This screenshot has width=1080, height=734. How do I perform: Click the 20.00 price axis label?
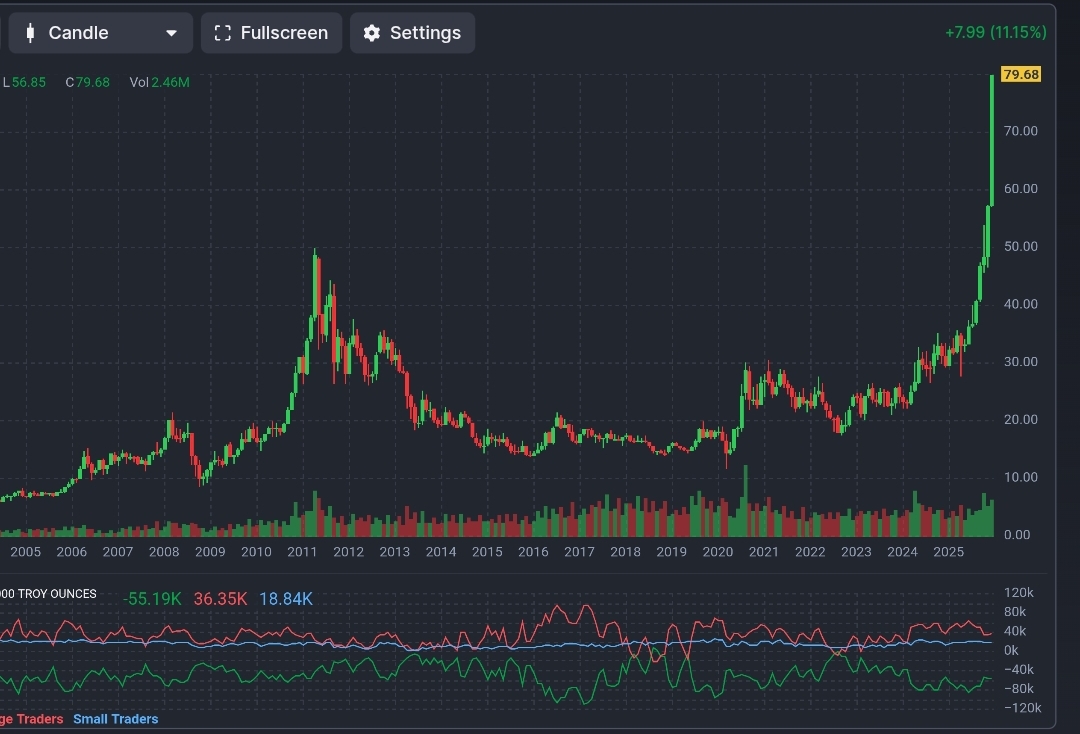1021,419
